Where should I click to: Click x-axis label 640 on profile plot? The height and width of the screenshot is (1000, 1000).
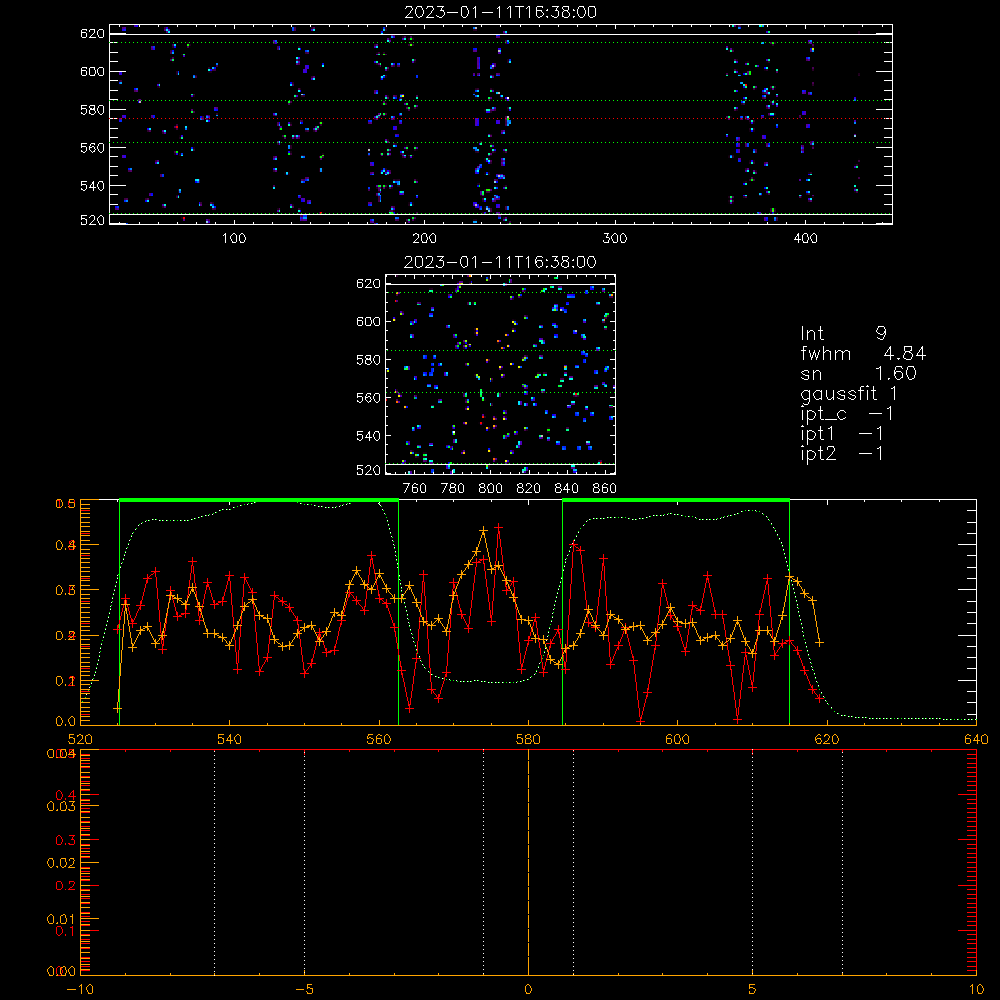(976, 739)
